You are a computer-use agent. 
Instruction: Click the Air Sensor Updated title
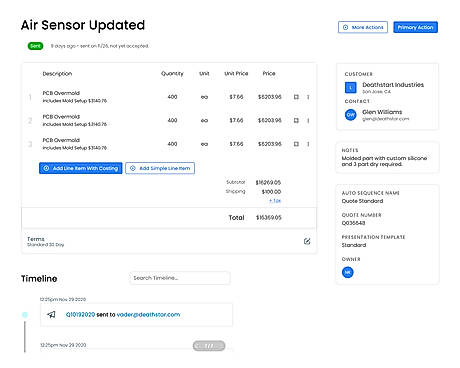pos(83,25)
